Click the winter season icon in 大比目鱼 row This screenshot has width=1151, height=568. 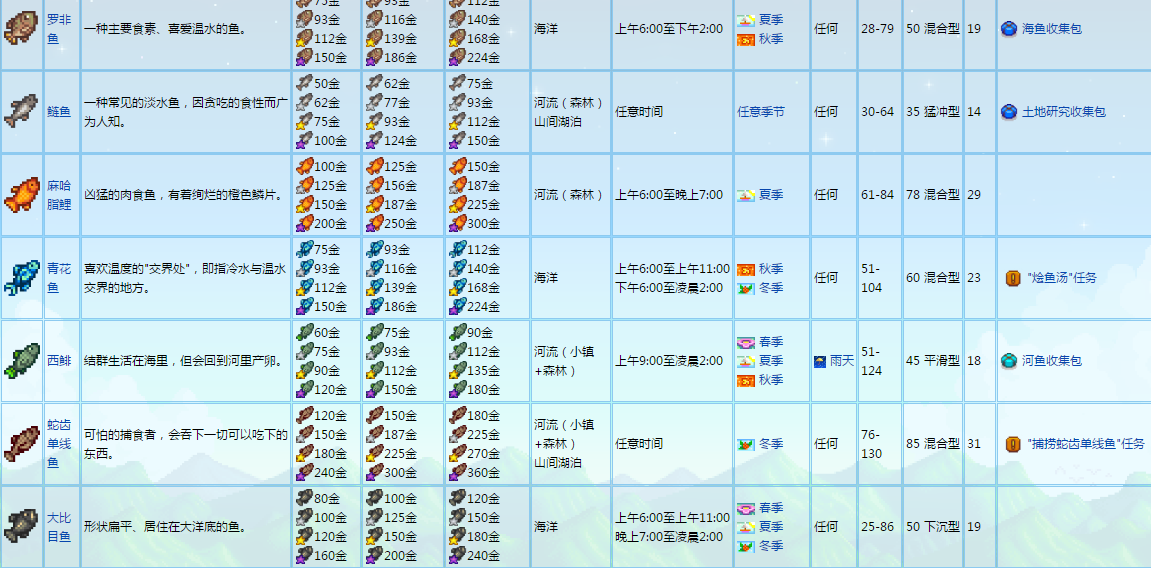point(746,546)
